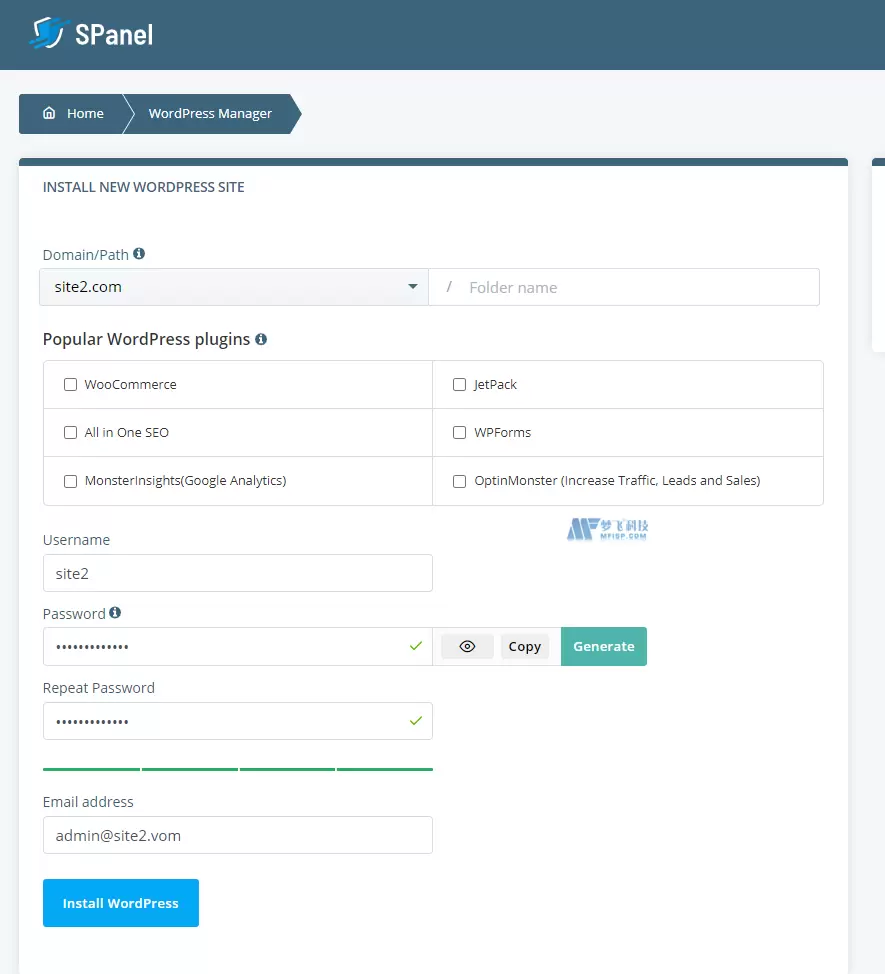
Task: Click the password strength indicator bar
Action: click(x=237, y=769)
